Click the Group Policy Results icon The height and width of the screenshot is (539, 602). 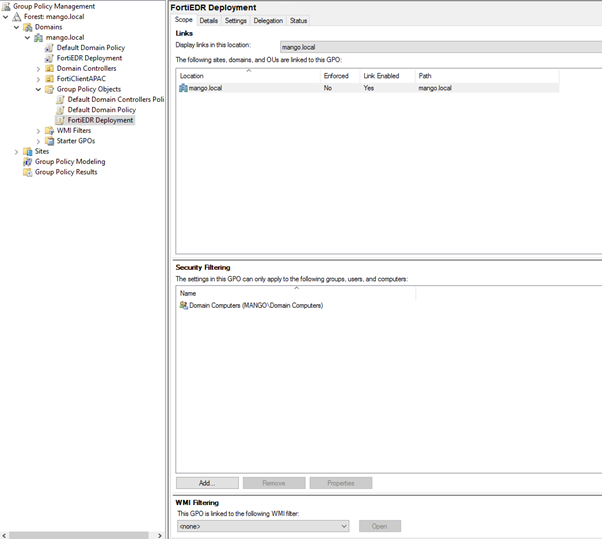(x=28, y=172)
